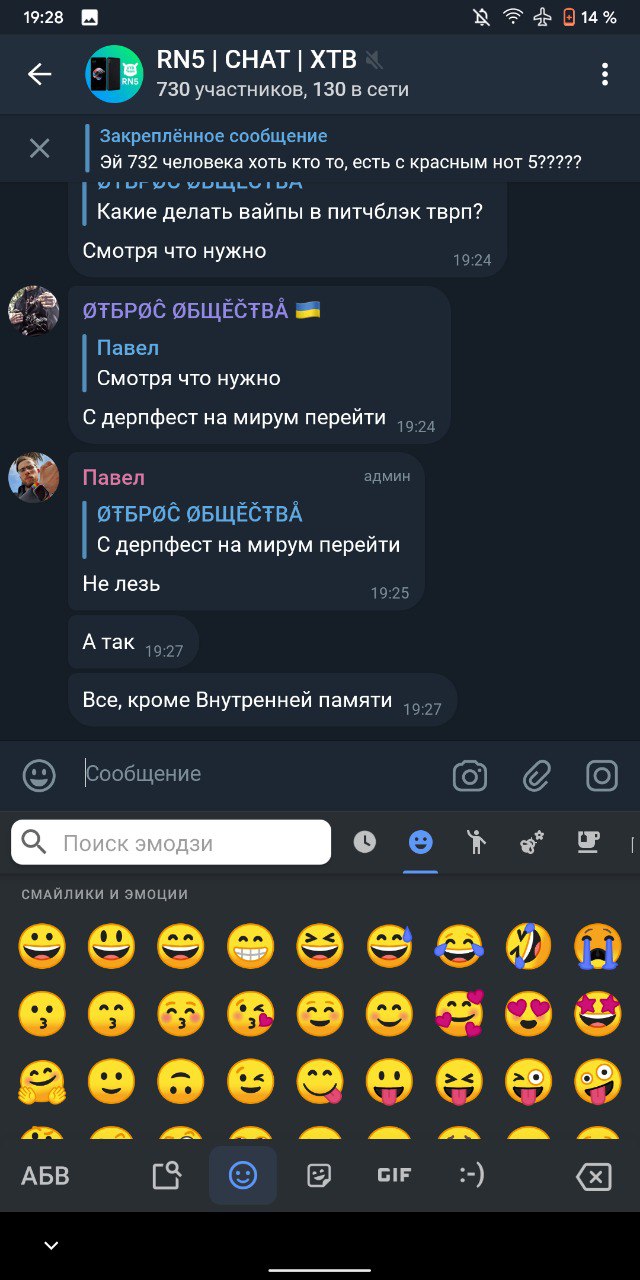
Task: Switch to text emoticons :-) section
Action: pyautogui.click(x=471, y=1176)
